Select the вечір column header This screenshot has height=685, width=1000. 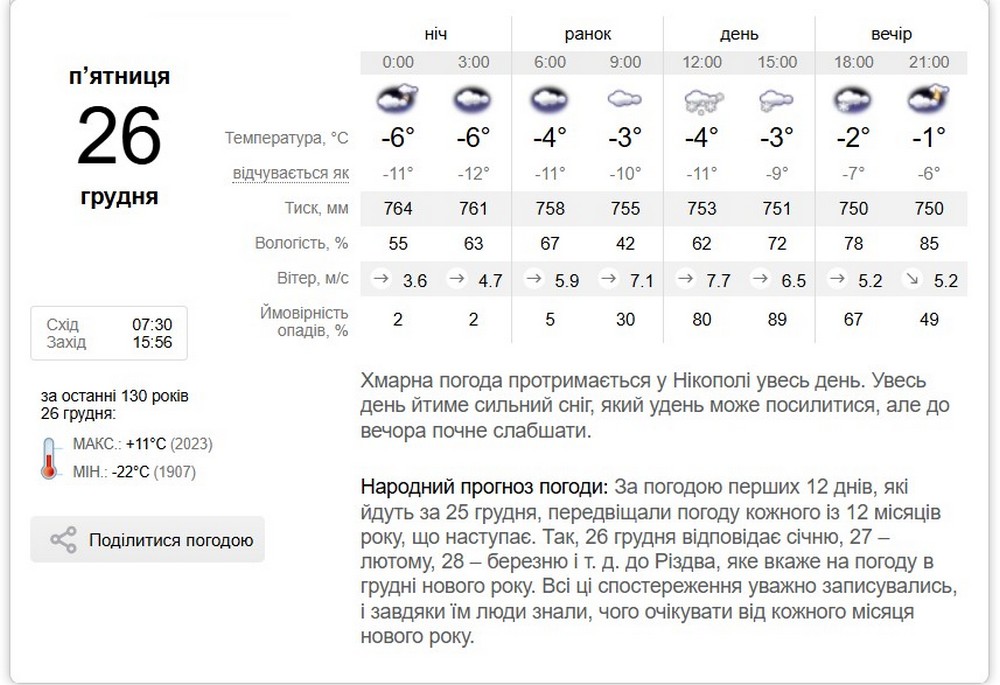point(891,34)
